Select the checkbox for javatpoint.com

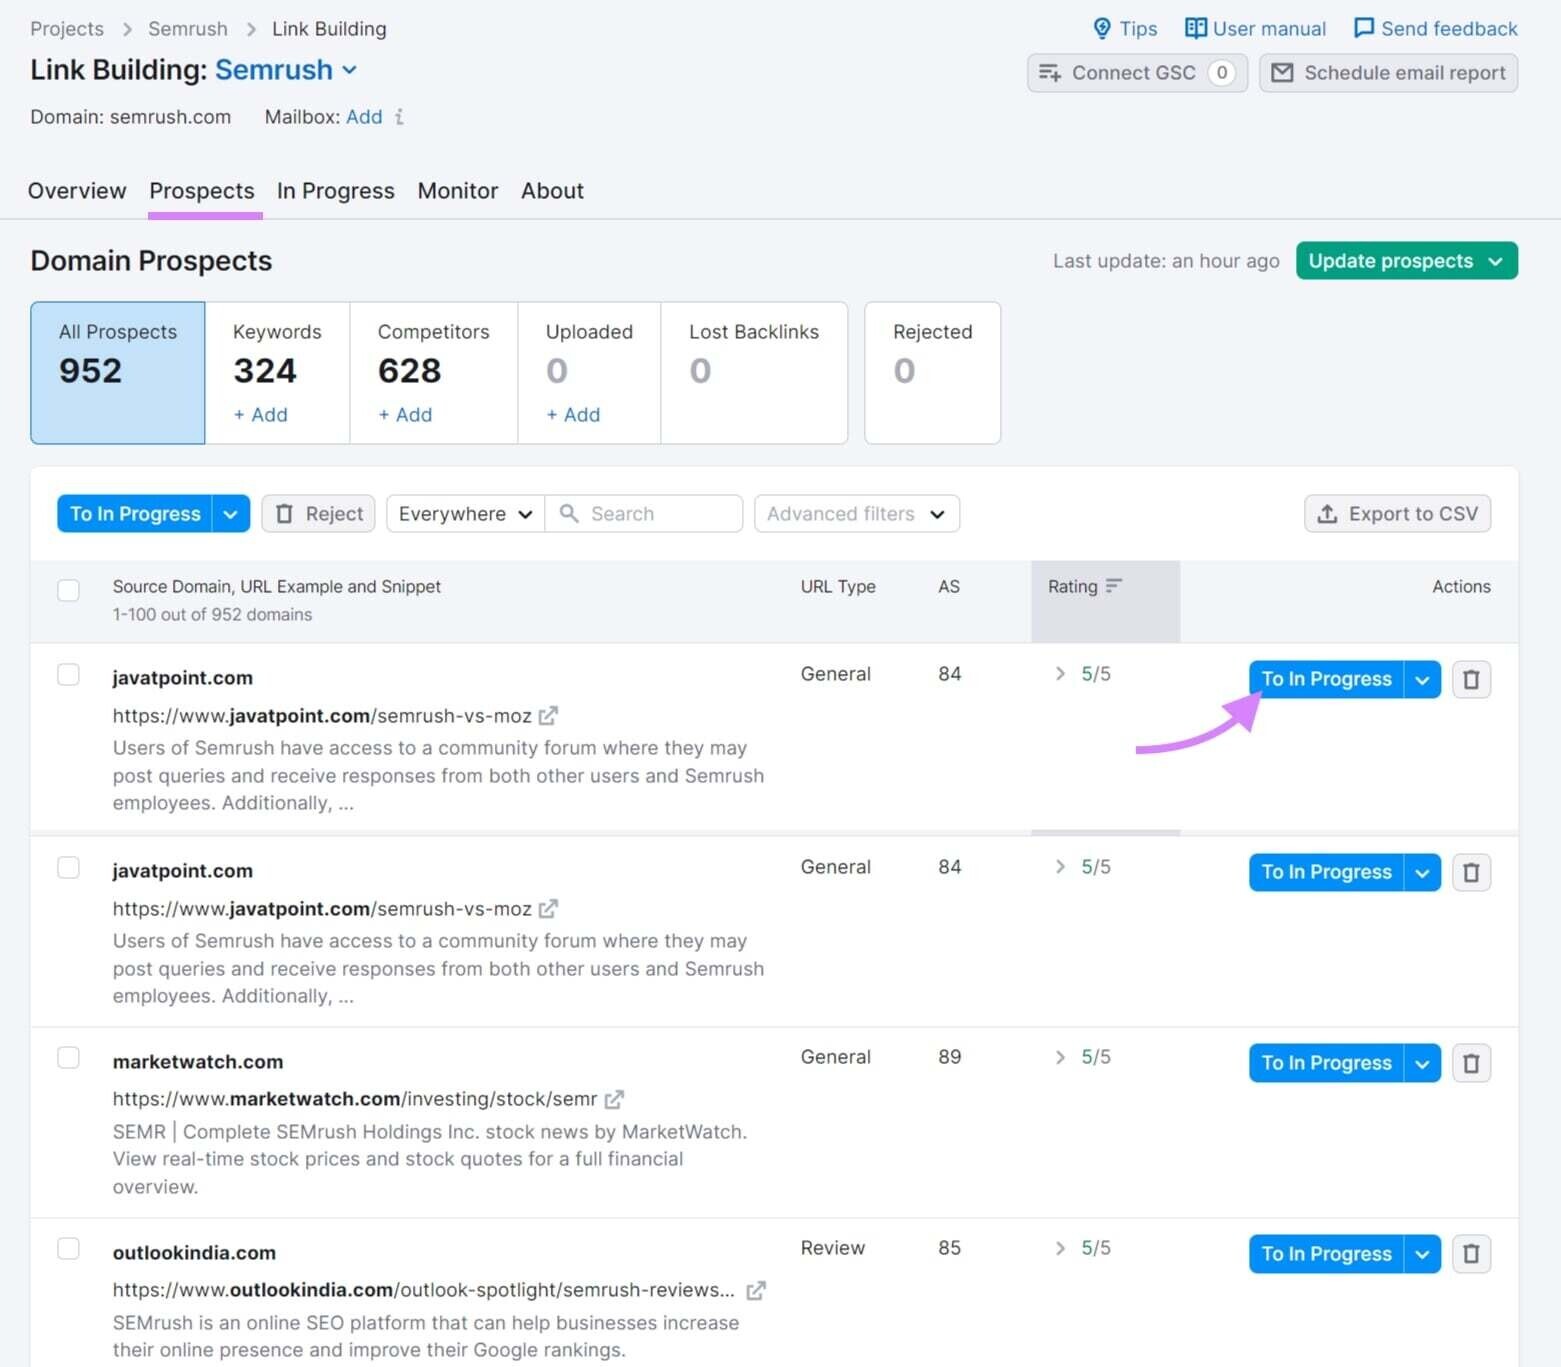click(x=68, y=674)
